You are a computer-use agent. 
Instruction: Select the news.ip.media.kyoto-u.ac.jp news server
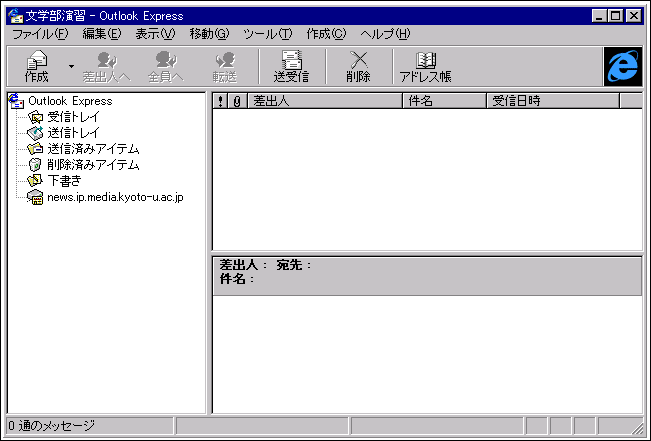coord(115,197)
